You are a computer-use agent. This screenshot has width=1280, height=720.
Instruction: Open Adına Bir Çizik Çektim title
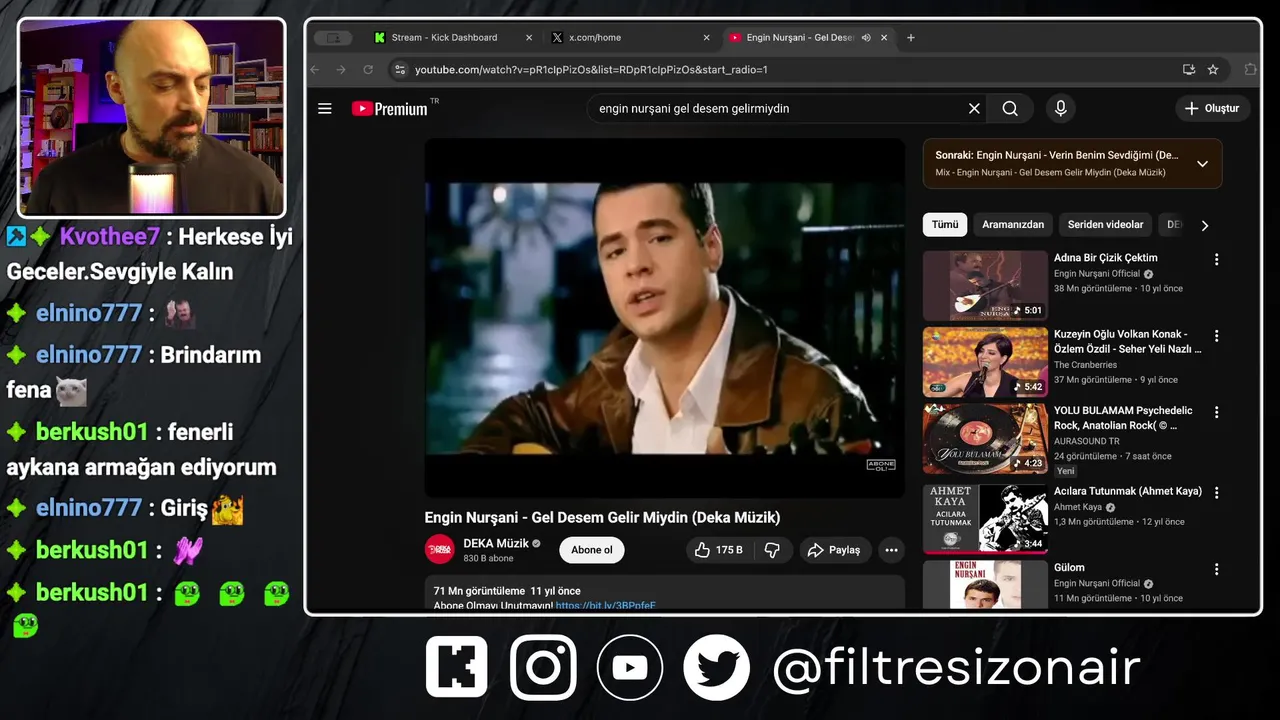point(1105,258)
